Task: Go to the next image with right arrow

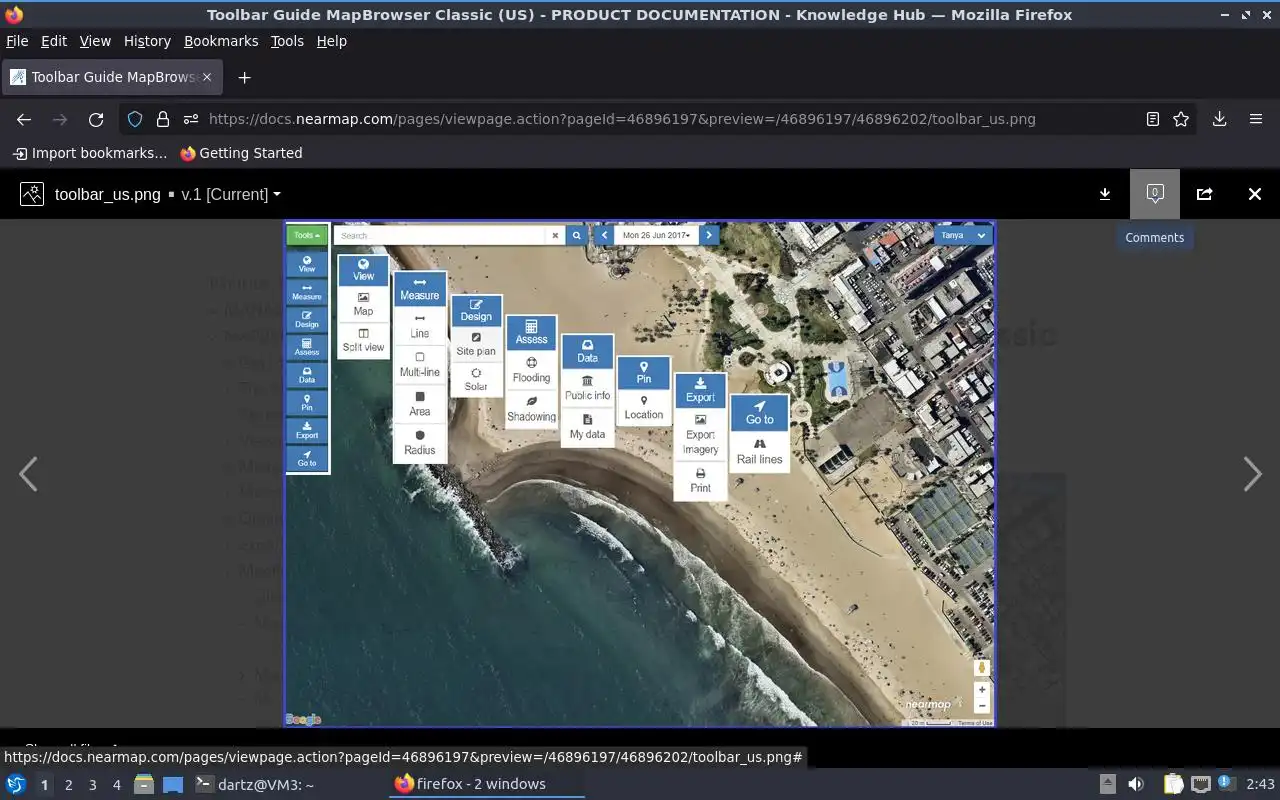Action: (1252, 474)
